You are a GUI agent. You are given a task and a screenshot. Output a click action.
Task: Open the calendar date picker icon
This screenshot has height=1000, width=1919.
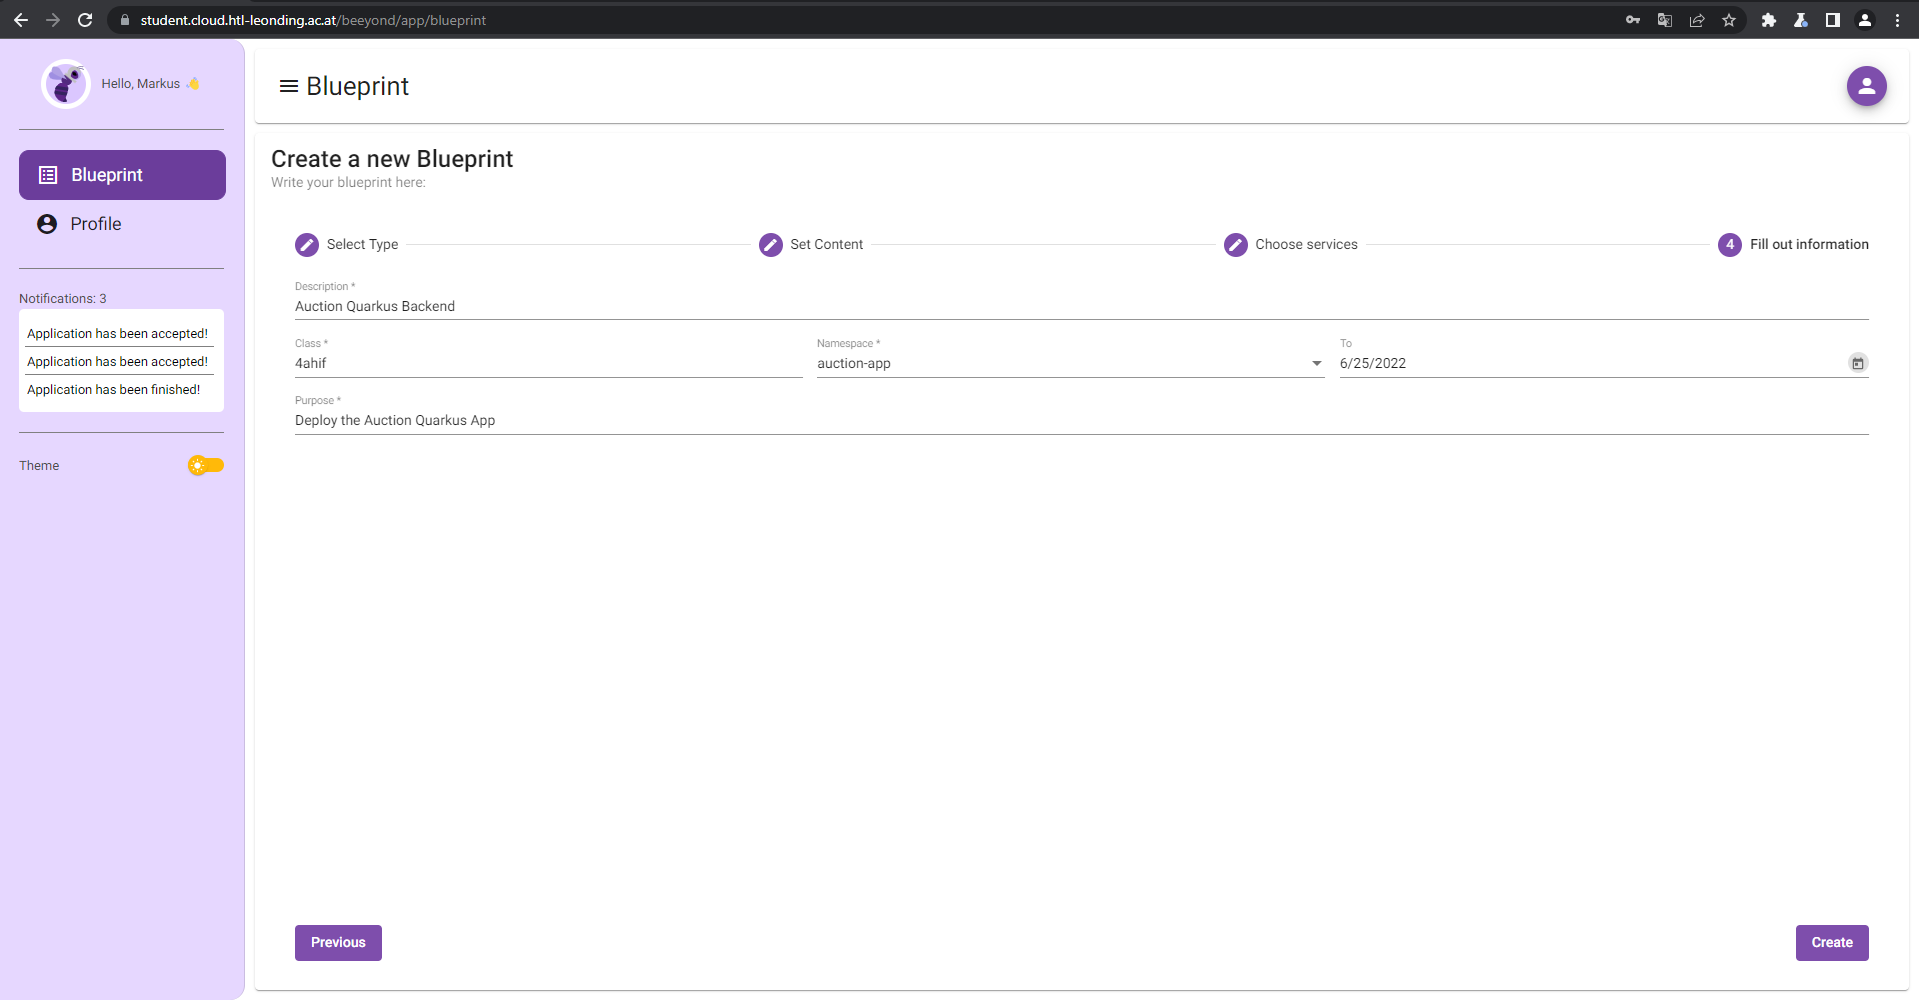click(1858, 363)
